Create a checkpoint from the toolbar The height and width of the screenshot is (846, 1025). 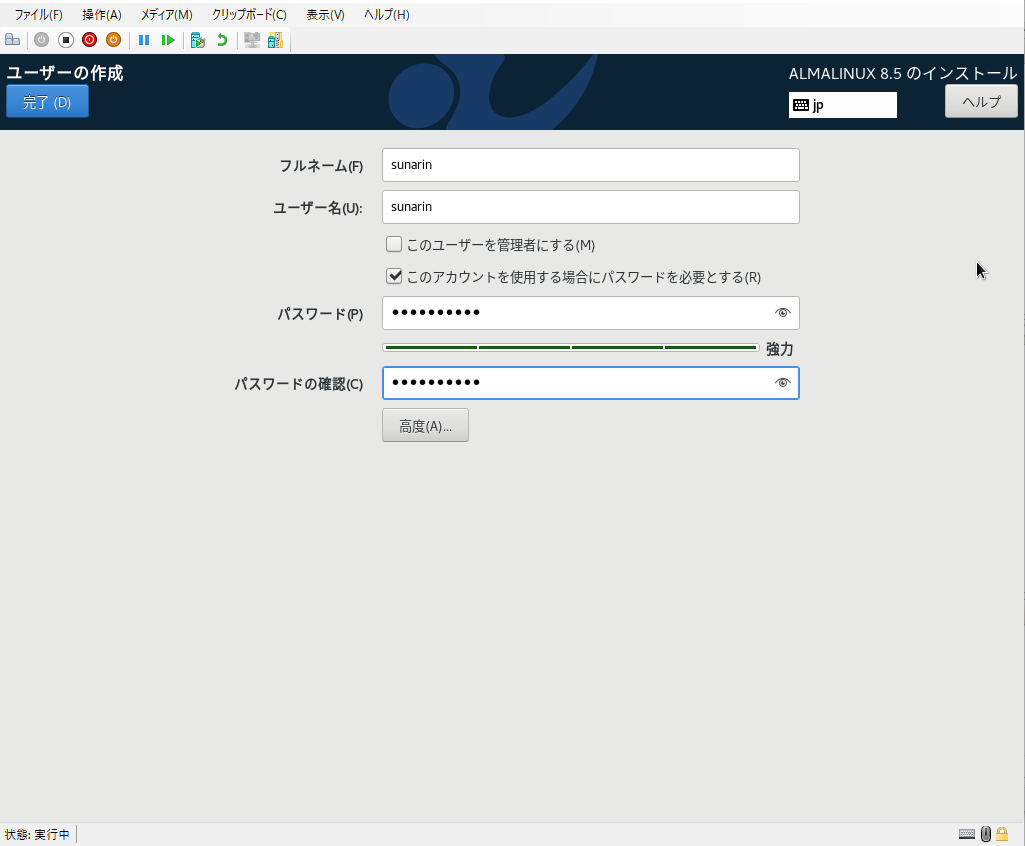(197, 40)
